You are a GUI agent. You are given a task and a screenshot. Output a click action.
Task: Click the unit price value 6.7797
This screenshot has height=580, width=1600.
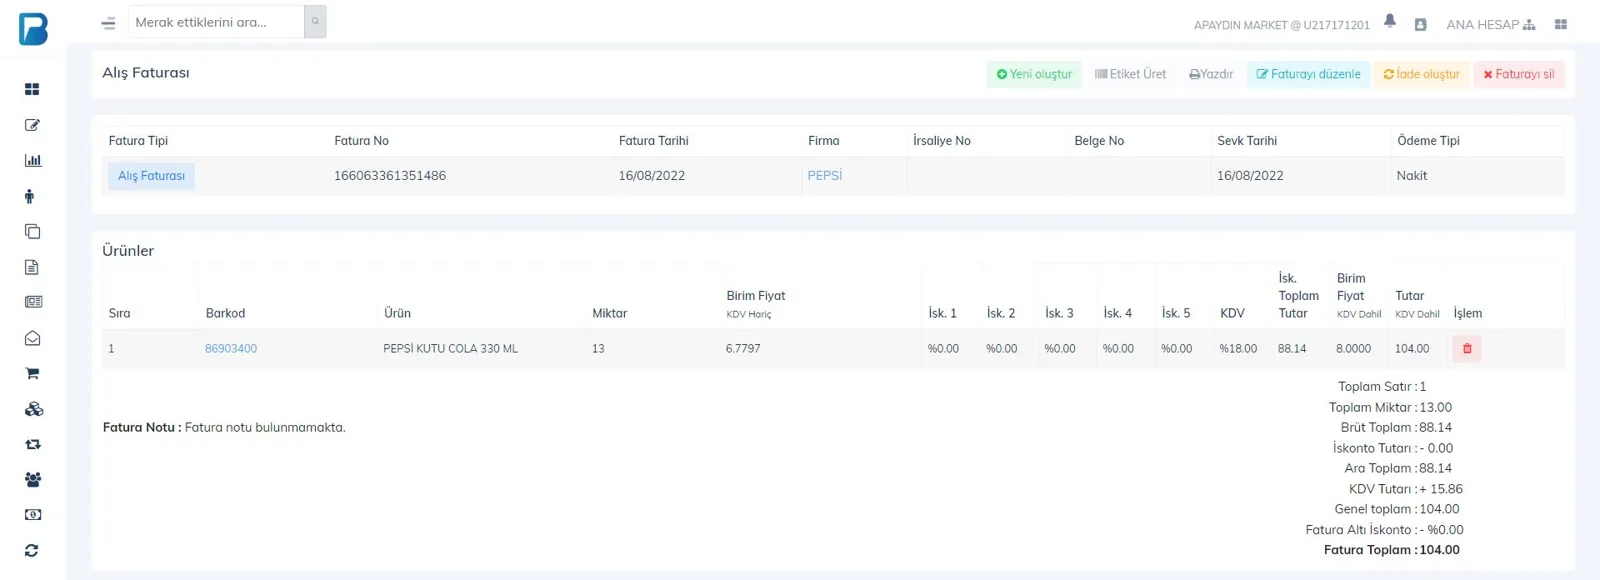tap(743, 349)
